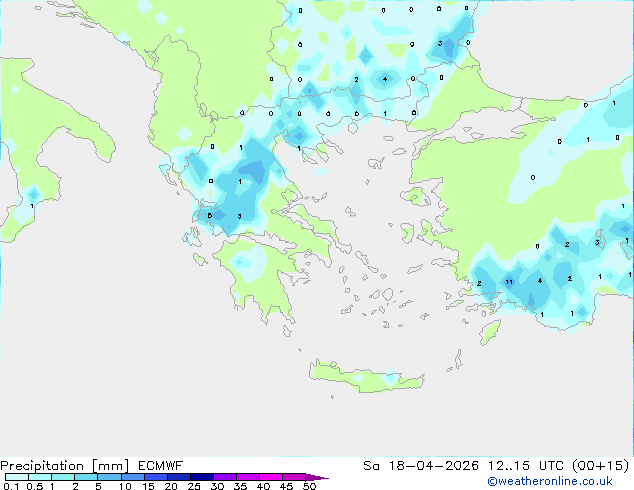Pick the 30–35 mm purple legend swatch
Viewport: 634px width, 490px height.
point(224,477)
